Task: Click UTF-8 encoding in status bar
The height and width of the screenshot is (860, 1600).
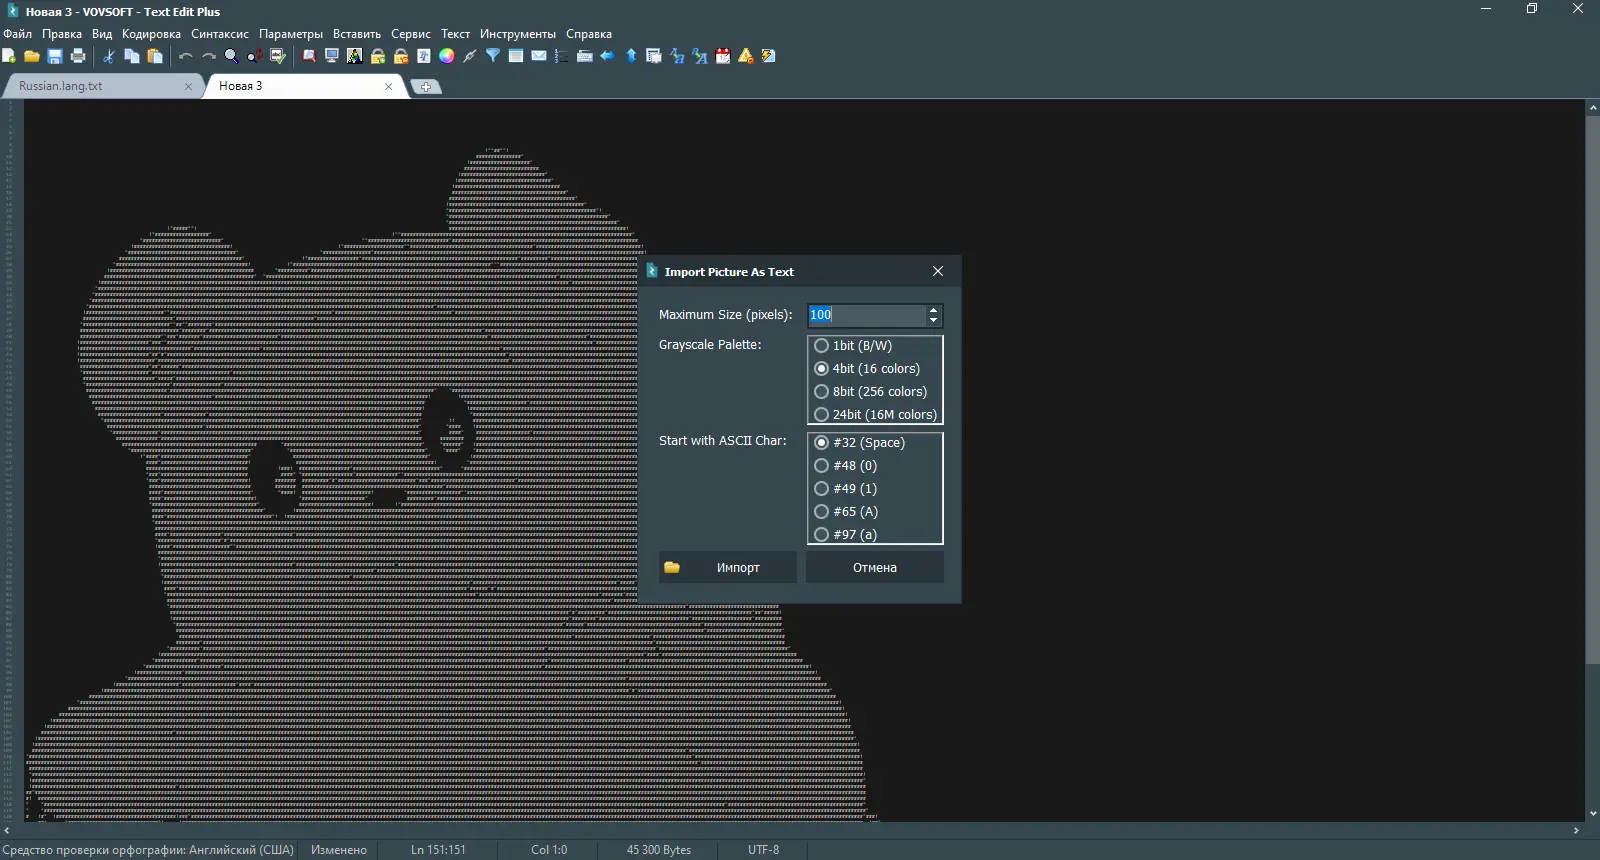Action: [x=763, y=850]
